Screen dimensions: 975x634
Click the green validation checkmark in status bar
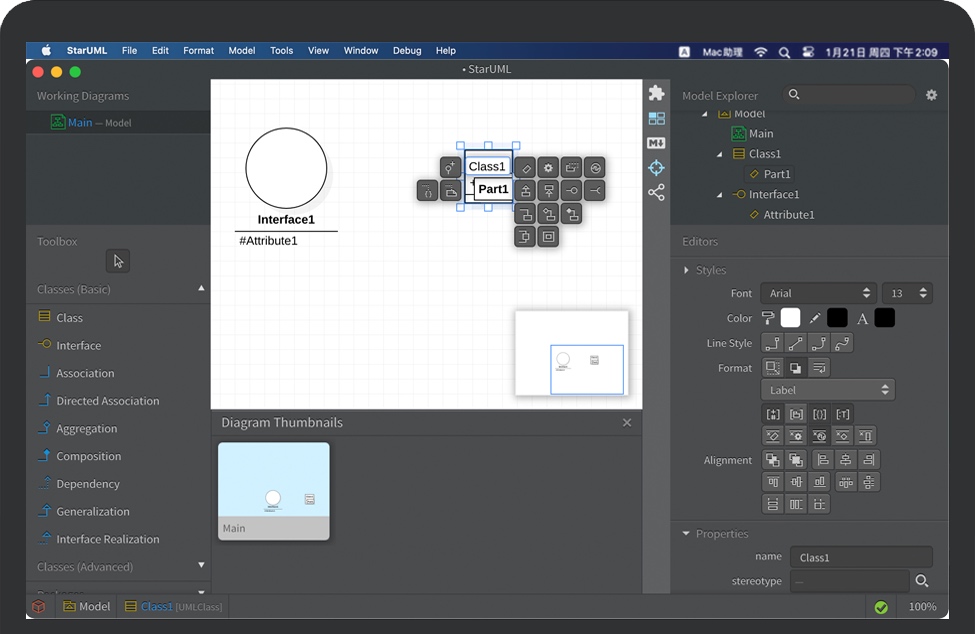point(881,607)
